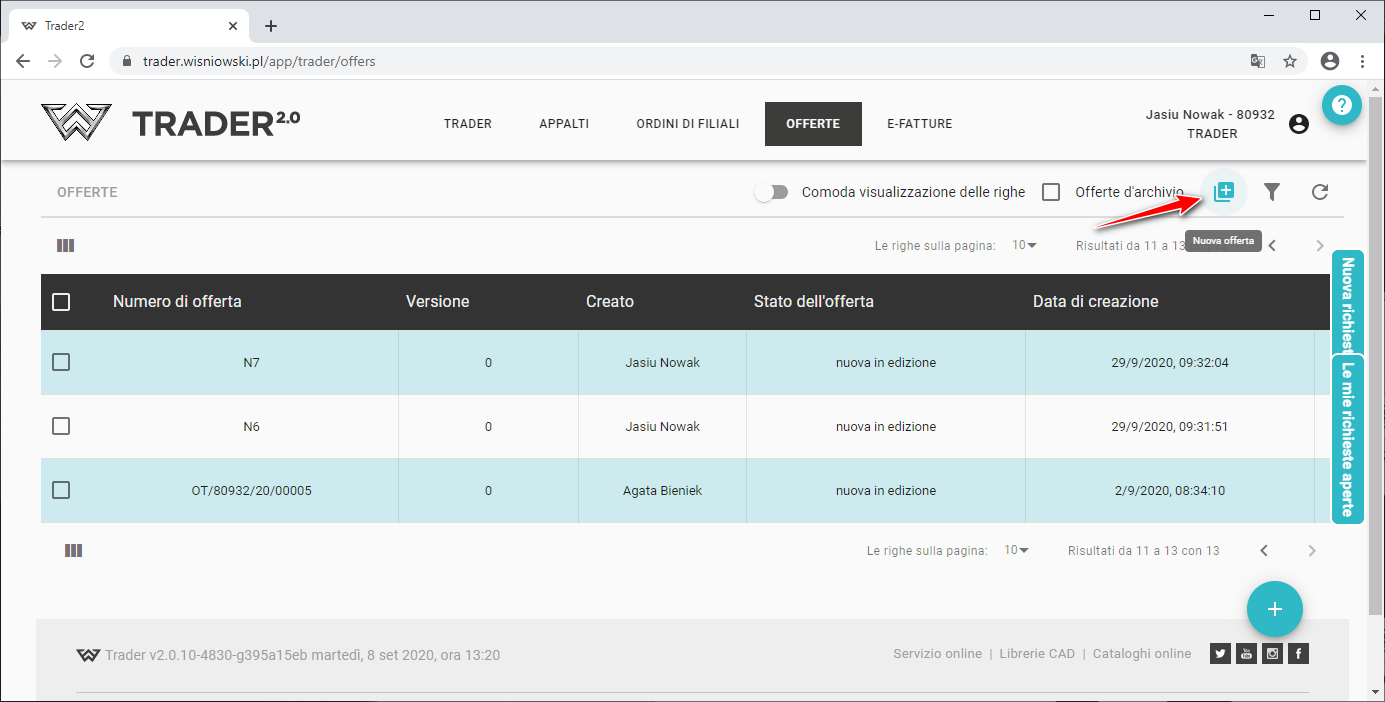
Task: Tick the select-all checkbox in table header
Action: pos(61,302)
